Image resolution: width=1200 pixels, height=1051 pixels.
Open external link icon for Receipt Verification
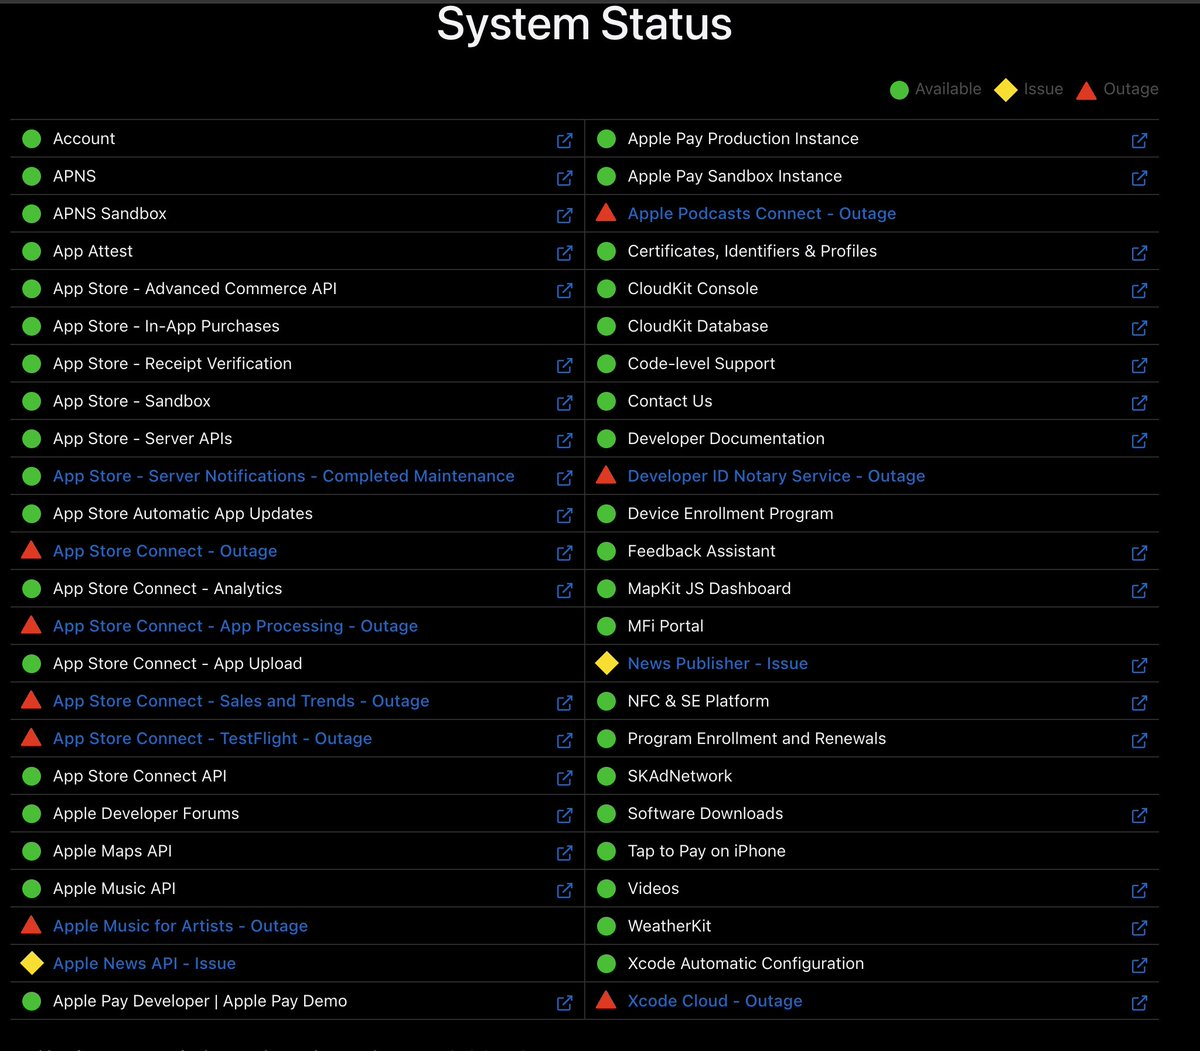pyautogui.click(x=564, y=365)
